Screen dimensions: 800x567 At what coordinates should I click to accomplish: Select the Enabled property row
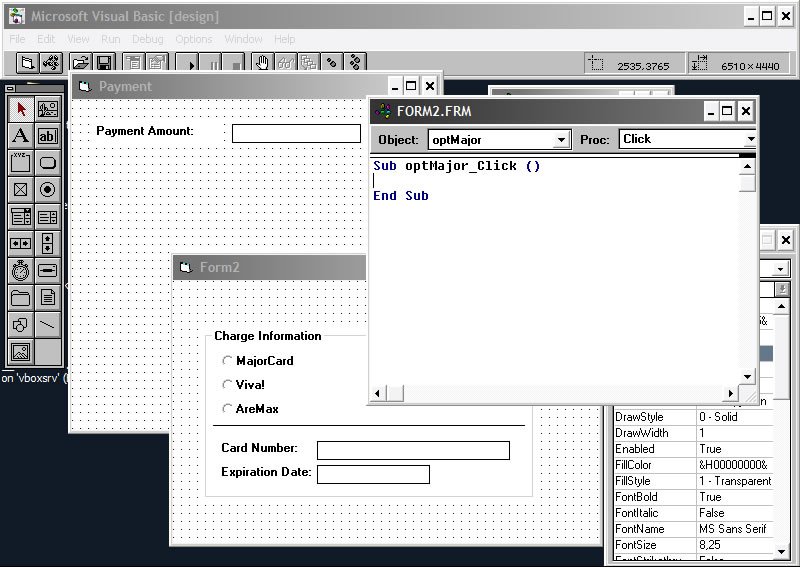pyautogui.click(x=693, y=449)
